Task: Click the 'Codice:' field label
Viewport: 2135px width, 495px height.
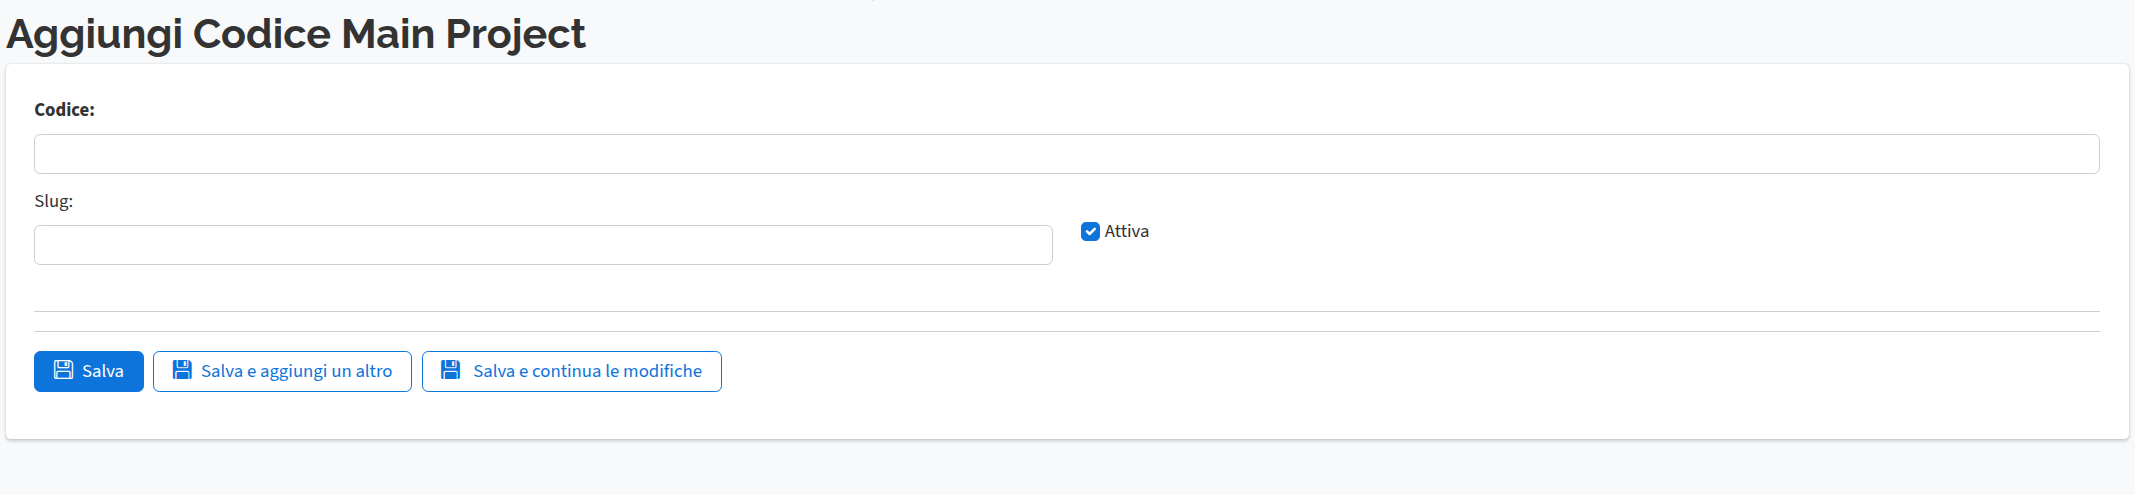Action: [x=64, y=110]
